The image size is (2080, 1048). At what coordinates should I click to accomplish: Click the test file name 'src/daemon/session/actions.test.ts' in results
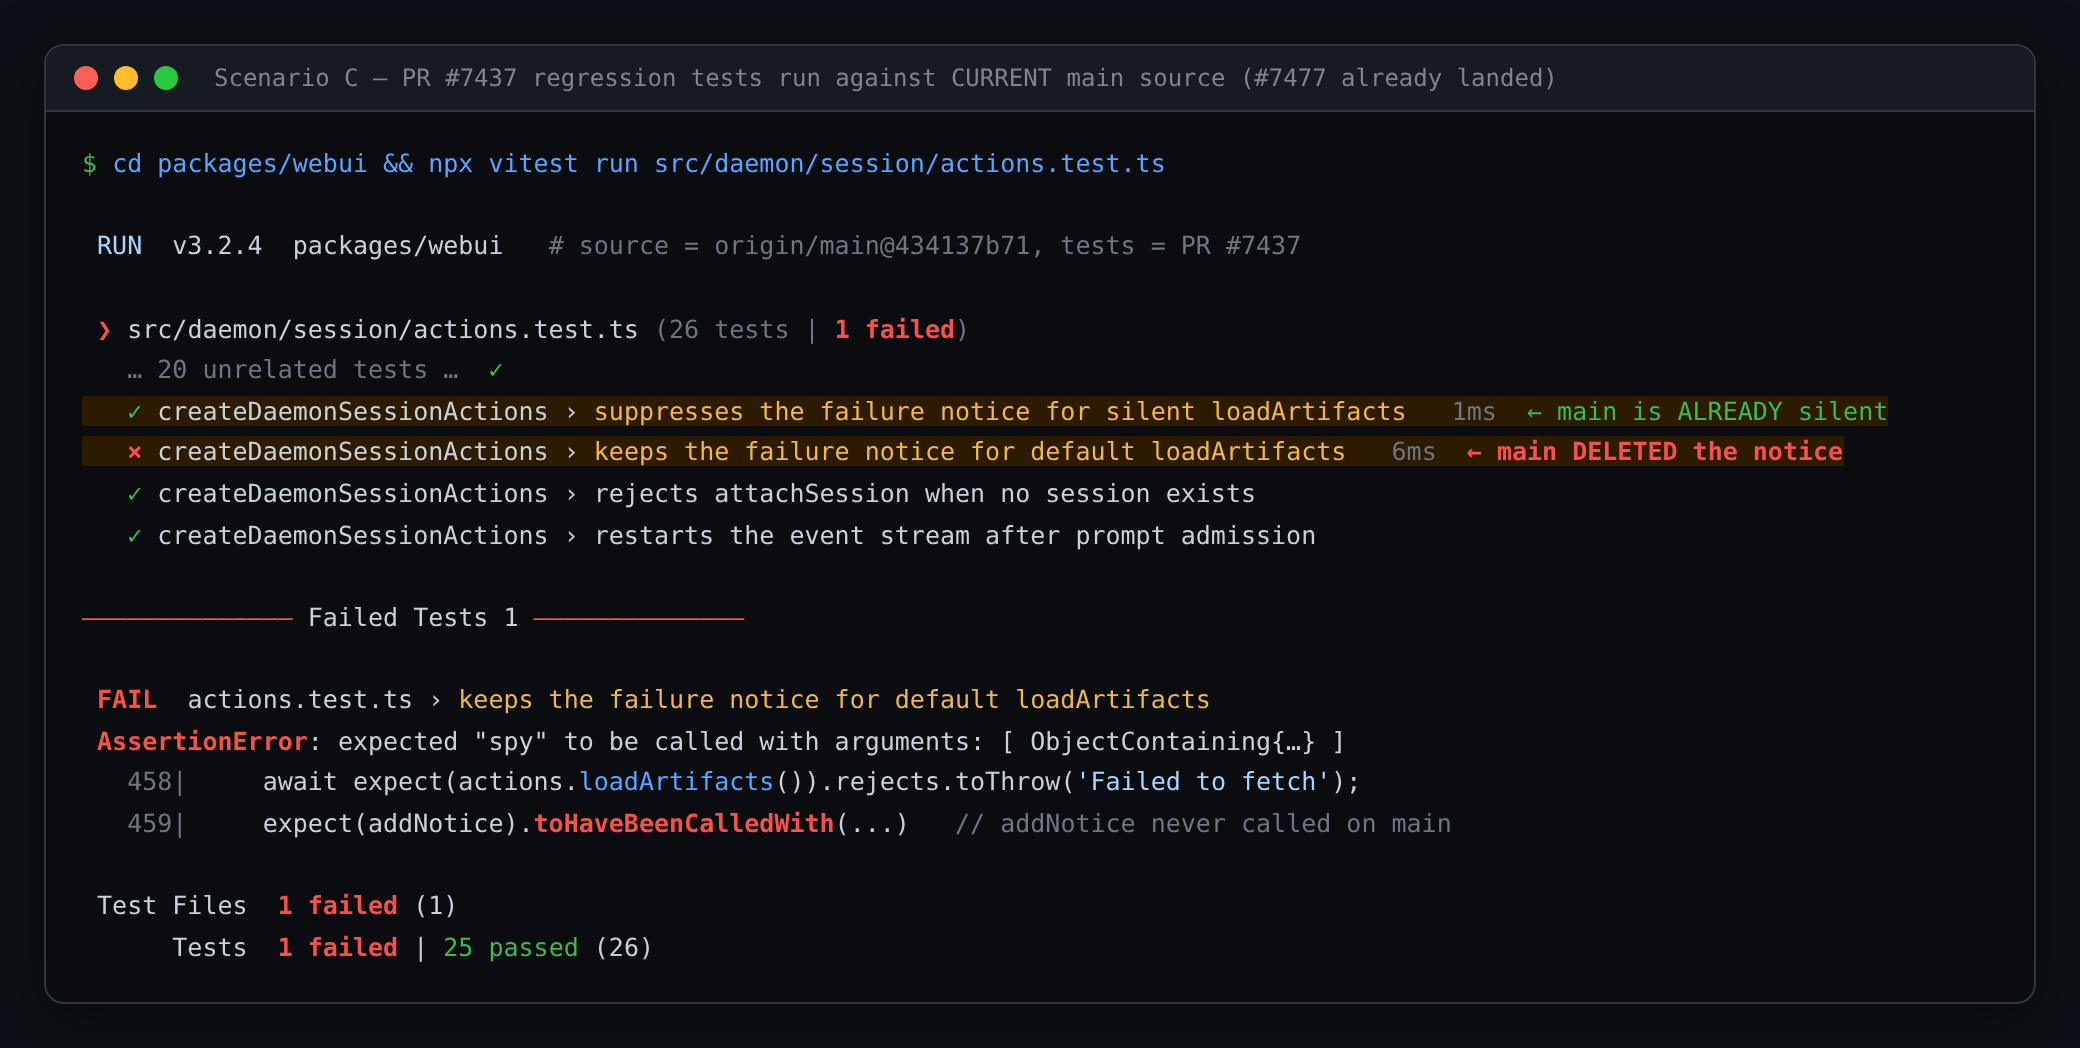point(383,330)
